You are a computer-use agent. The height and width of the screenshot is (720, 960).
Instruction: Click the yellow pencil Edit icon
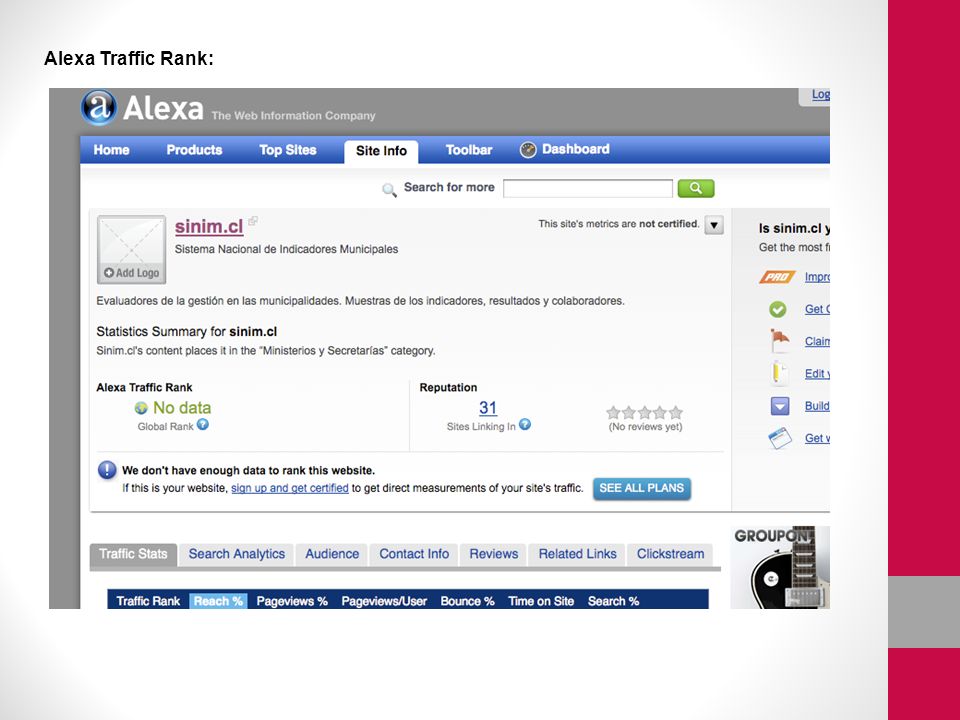[x=779, y=373]
